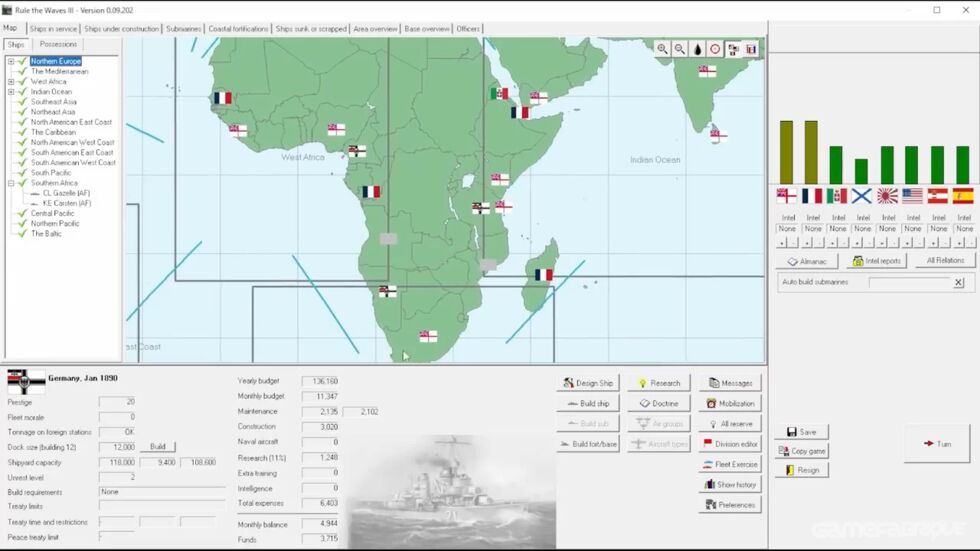This screenshot has width=980, height=551.
Task: Click the Russian naval ensign flag
Action: pos(861,196)
